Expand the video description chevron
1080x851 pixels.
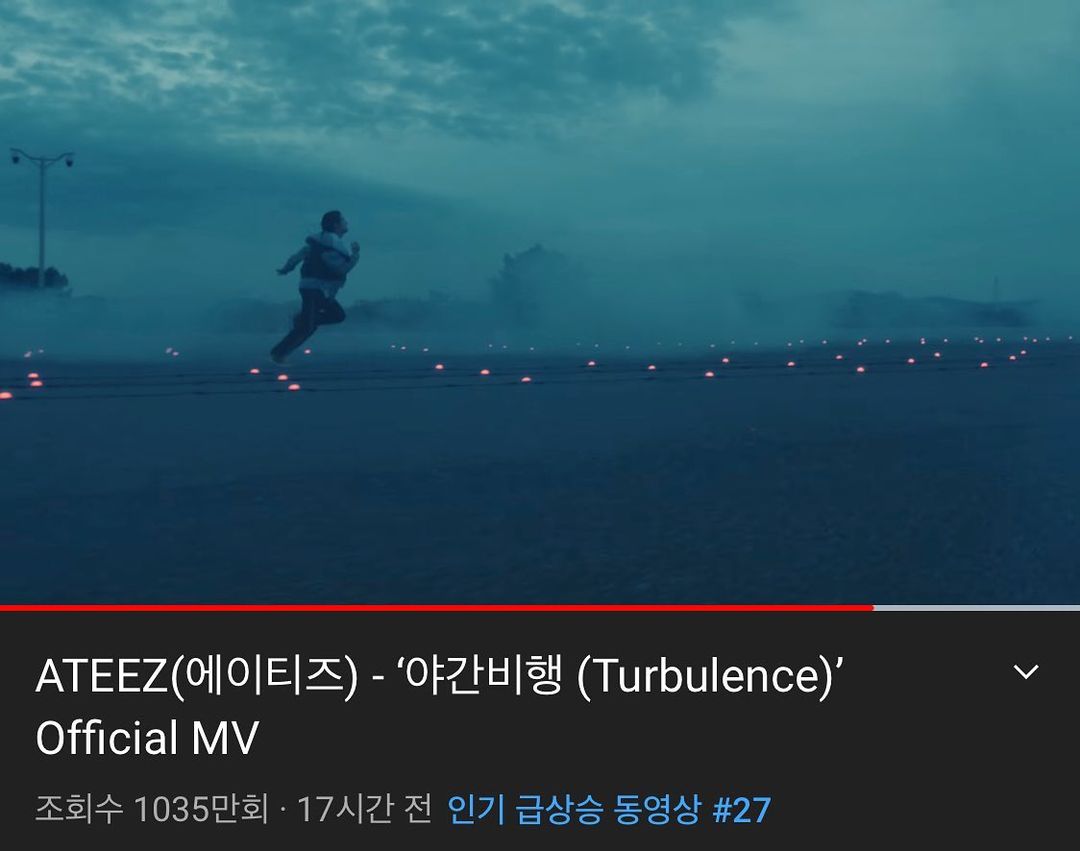click(1026, 672)
